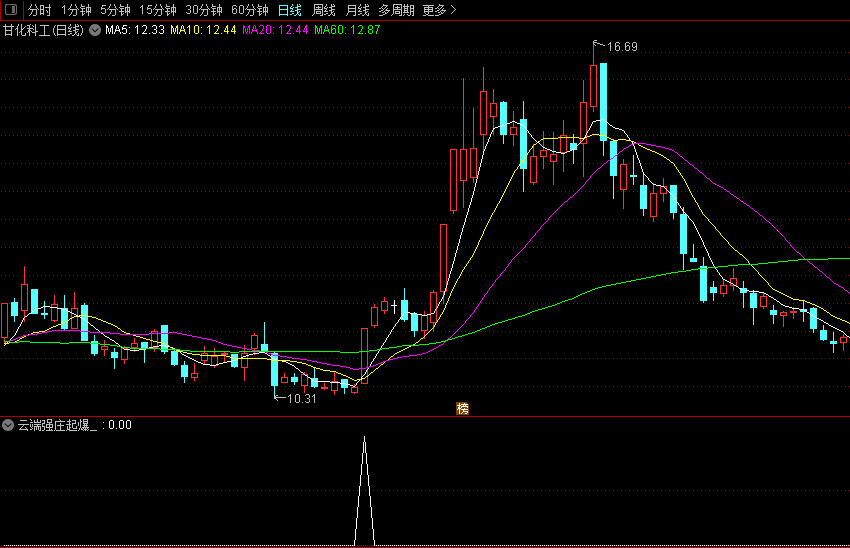Expand the MA indicator dropdown beside 甘化科工
Viewport: 850px width, 548px height.
[95, 30]
